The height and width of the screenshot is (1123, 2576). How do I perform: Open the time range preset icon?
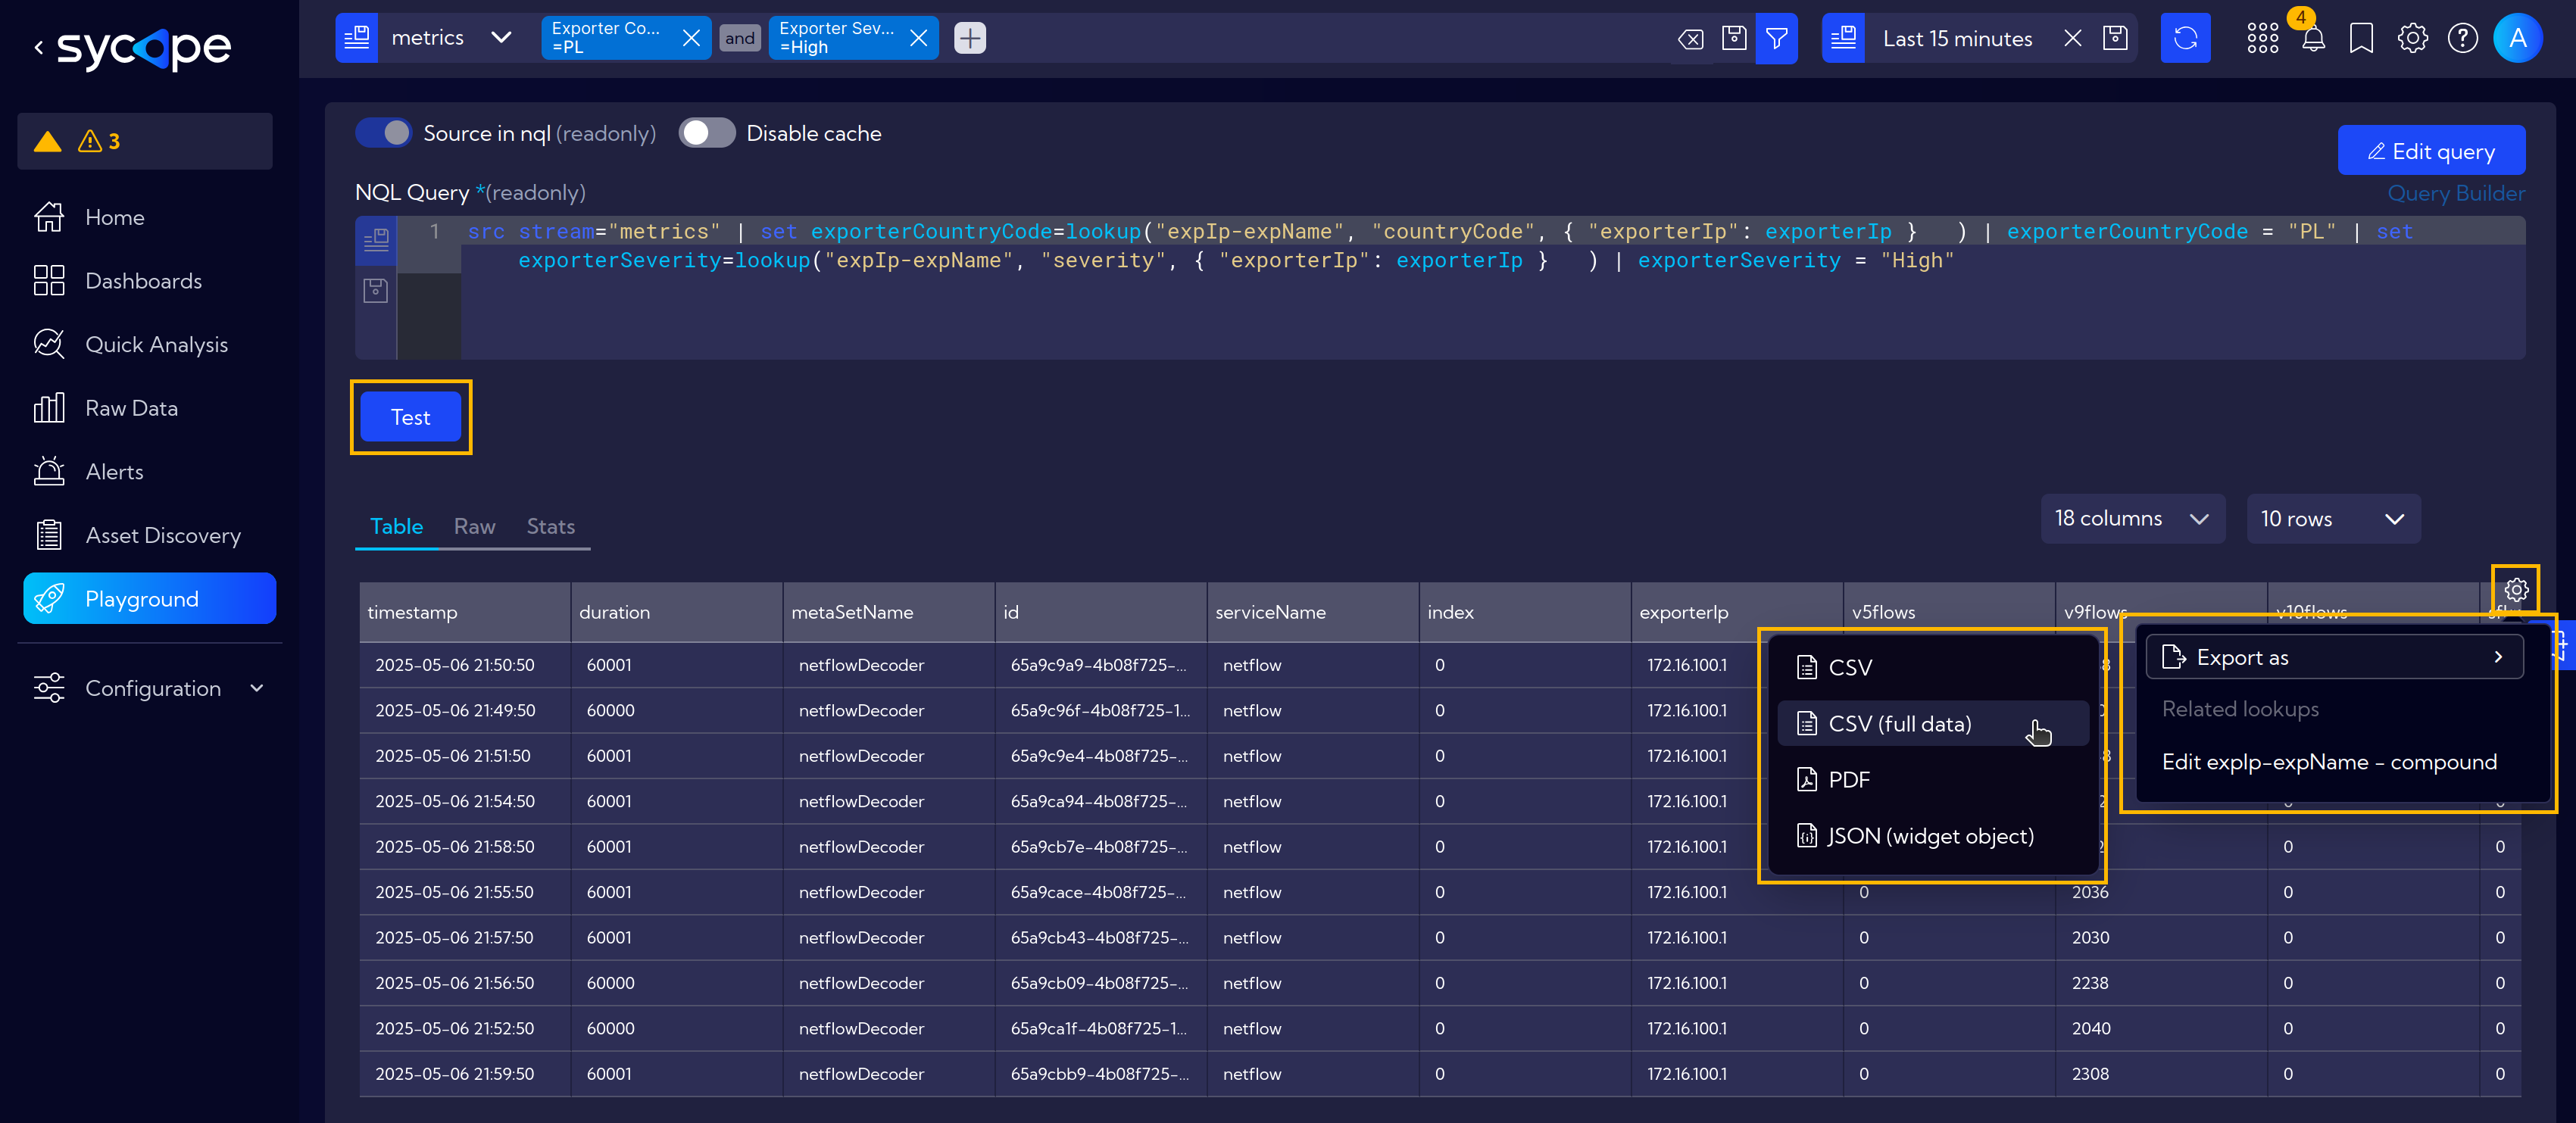coord(1843,38)
